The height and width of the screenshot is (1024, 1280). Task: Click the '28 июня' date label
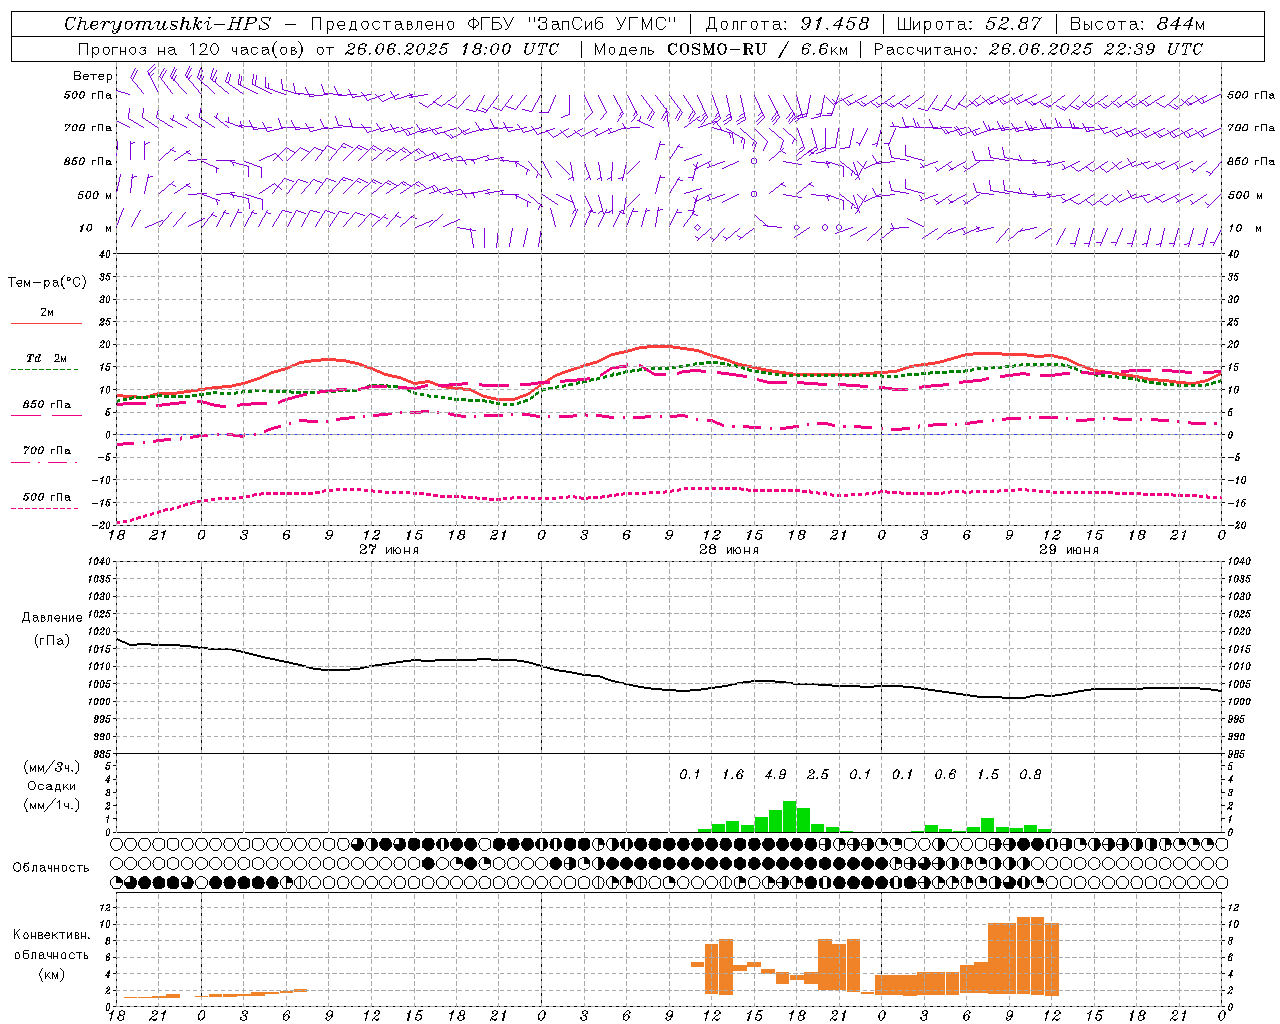coord(729,550)
